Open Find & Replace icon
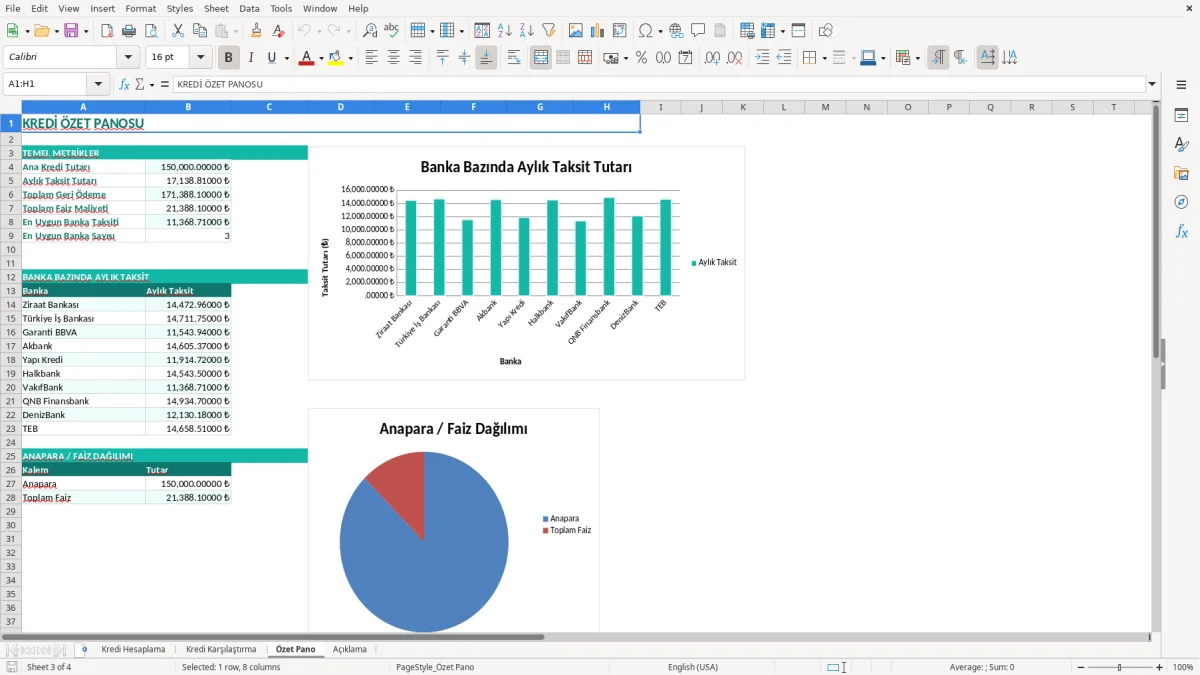 370,31
